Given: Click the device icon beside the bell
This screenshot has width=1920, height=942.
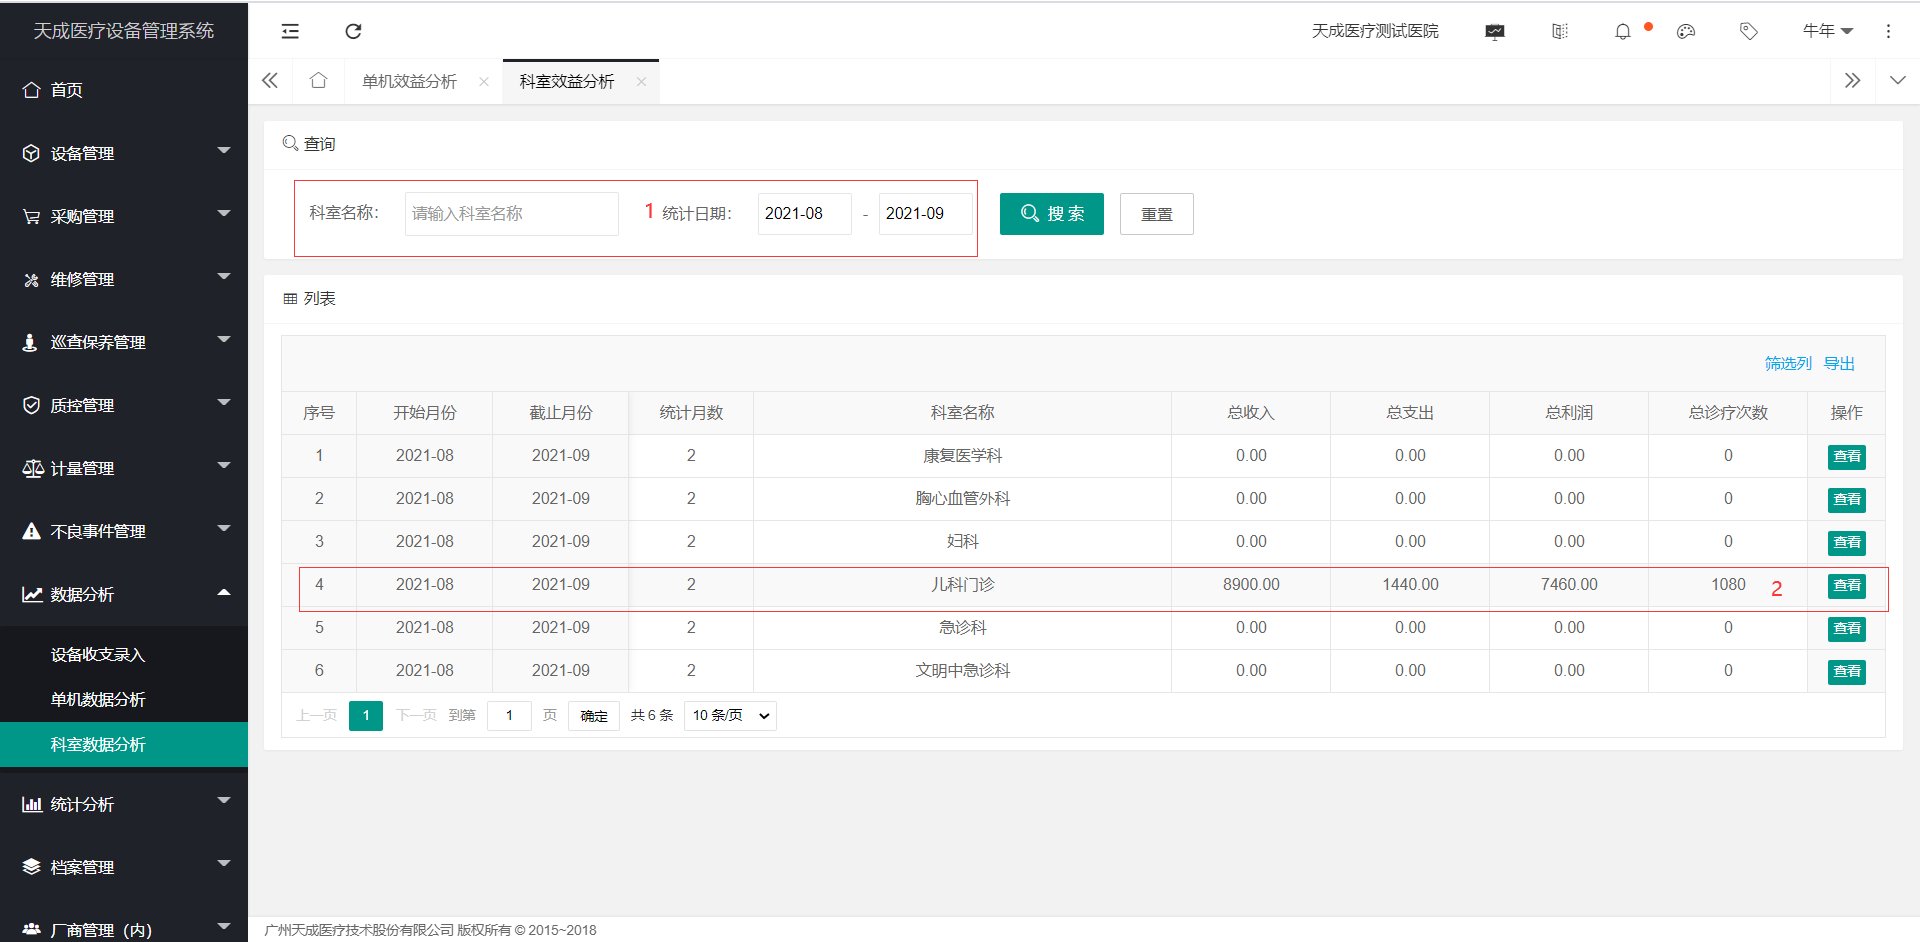Looking at the screenshot, I should (1560, 32).
